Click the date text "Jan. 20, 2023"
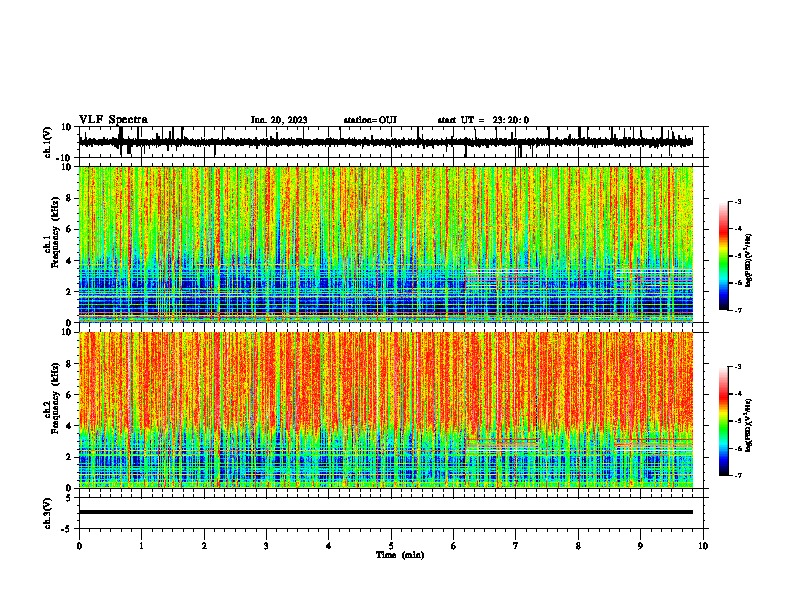The width and height of the screenshot is (792, 612). point(279,120)
